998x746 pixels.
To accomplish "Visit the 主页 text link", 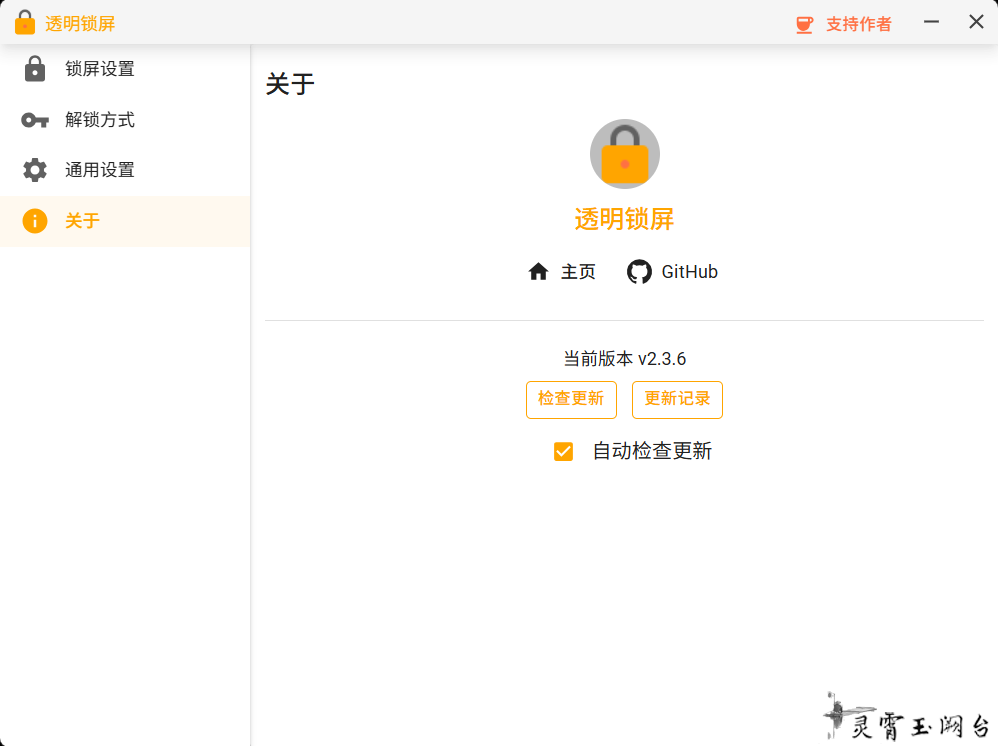I will [x=578, y=272].
